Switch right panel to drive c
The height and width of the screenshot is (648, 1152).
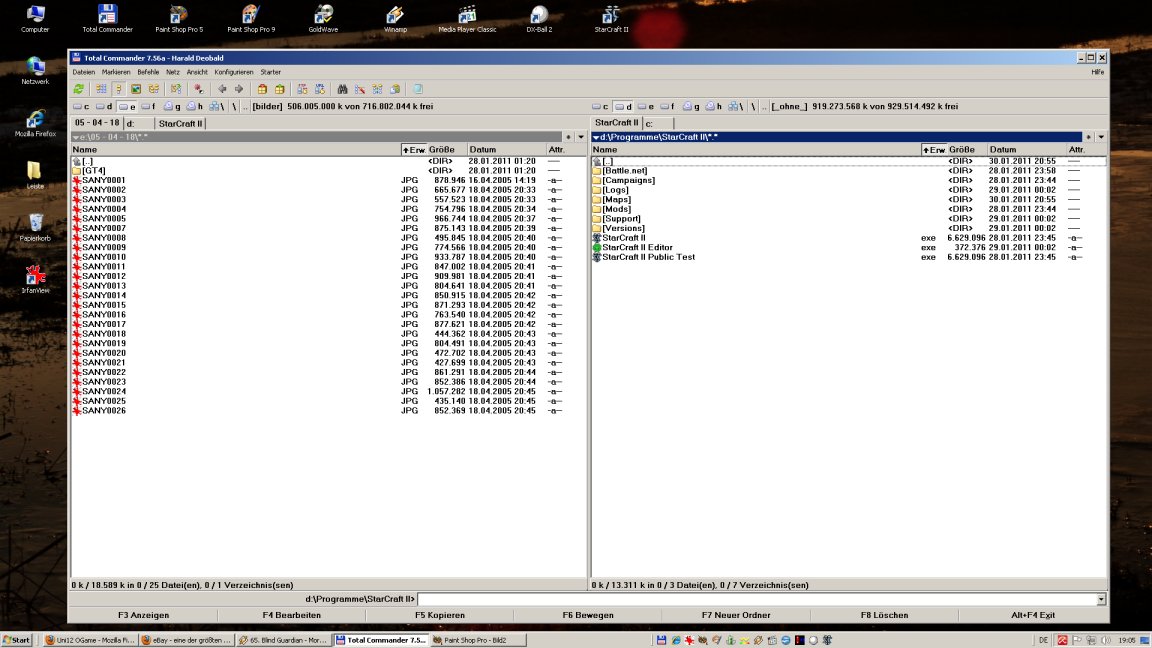(600, 107)
